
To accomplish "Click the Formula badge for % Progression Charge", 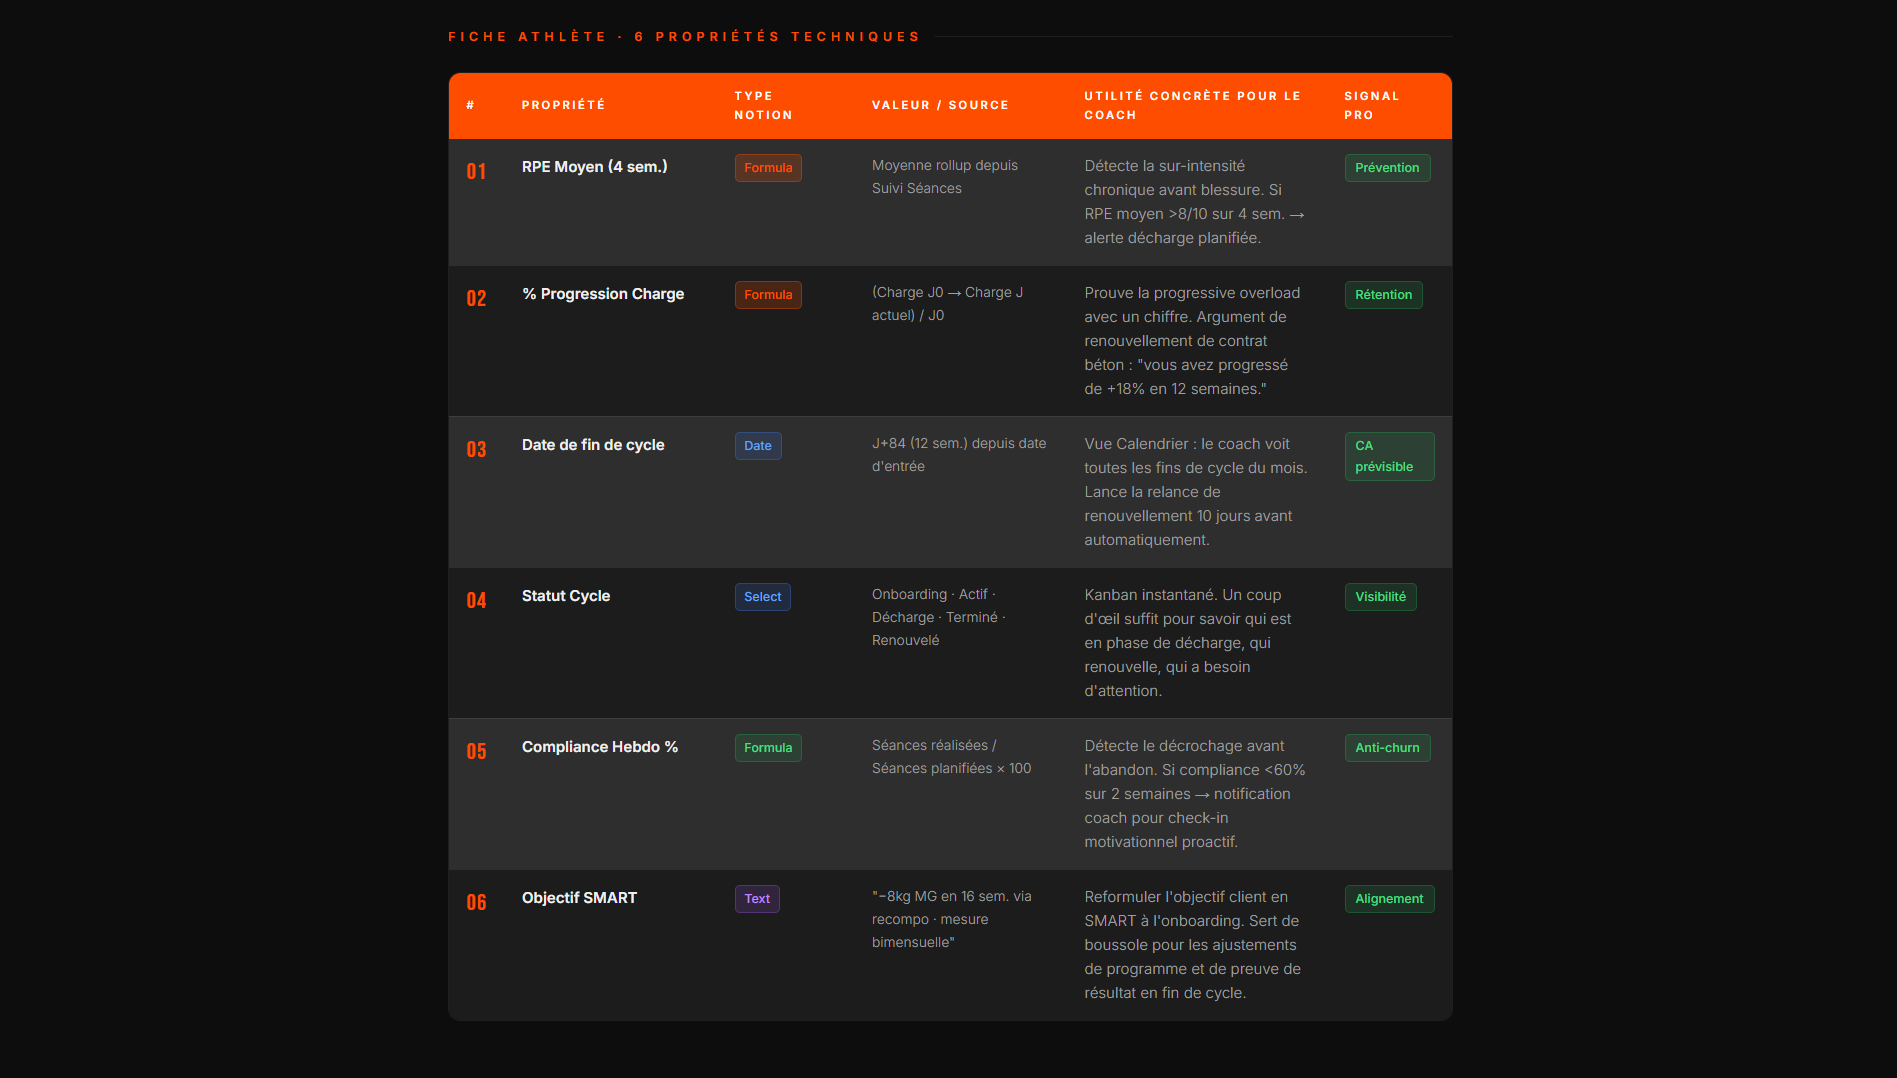I will [767, 295].
